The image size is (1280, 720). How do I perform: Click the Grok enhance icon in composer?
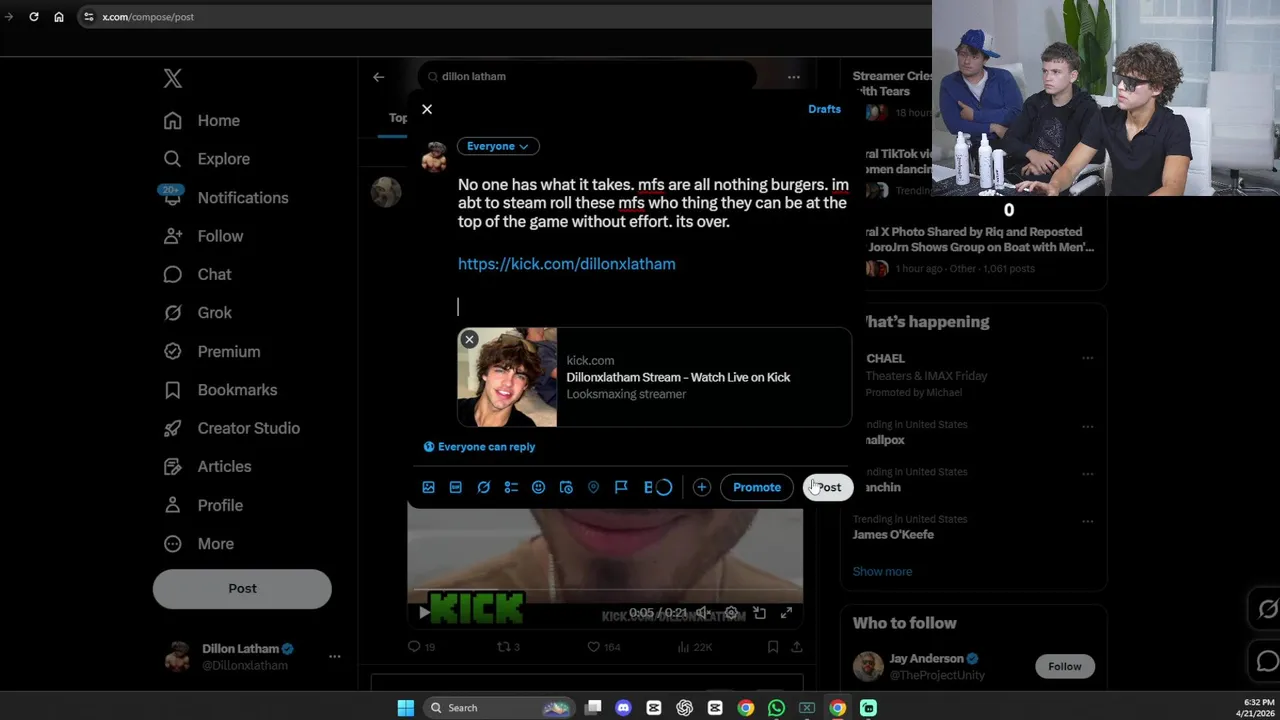coord(484,487)
